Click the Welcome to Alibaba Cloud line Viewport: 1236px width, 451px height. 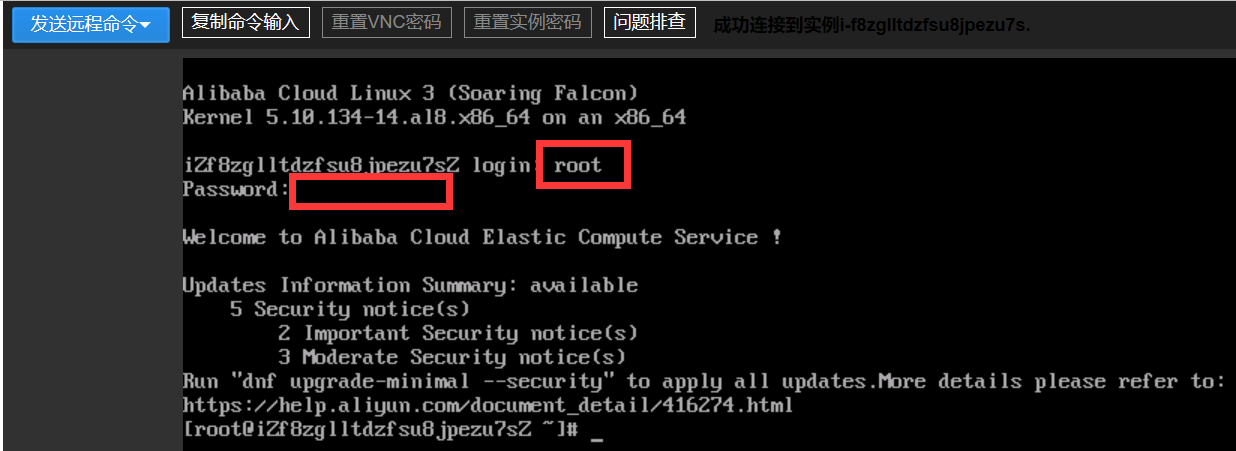pyautogui.click(x=482, y=238)
